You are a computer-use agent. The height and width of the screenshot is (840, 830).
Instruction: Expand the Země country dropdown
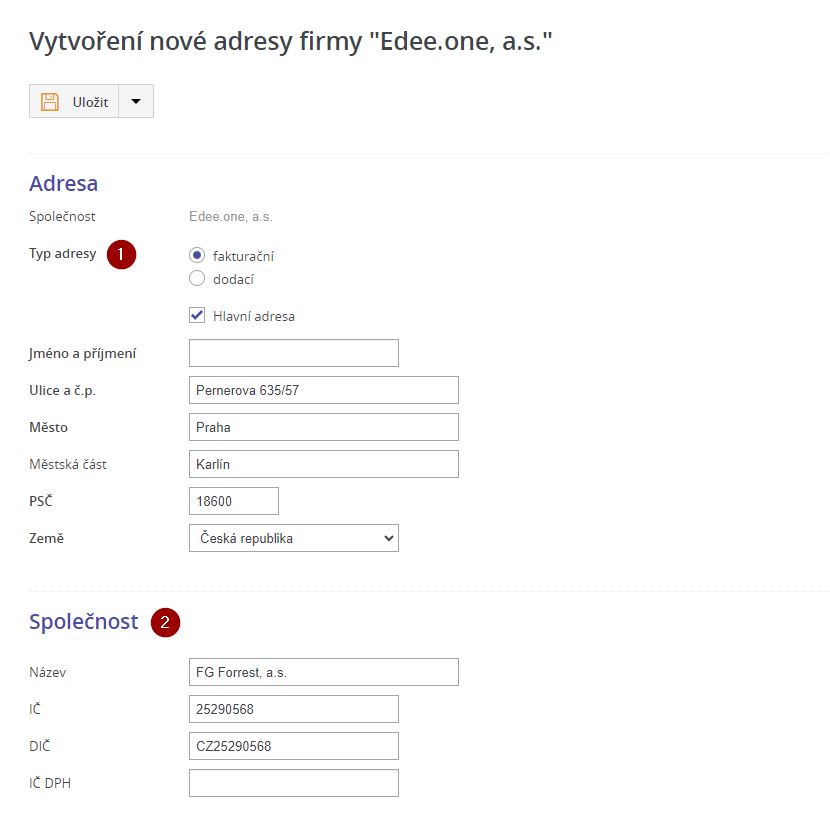pos(293,538)
